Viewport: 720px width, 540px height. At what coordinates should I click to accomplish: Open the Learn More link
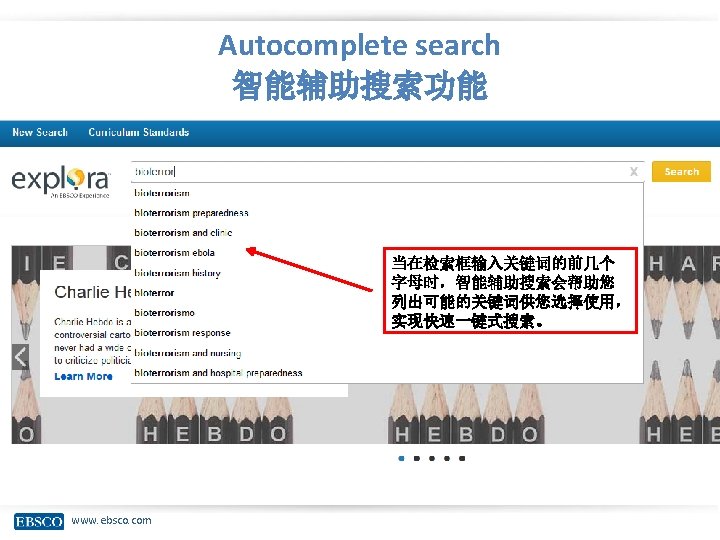84,377
